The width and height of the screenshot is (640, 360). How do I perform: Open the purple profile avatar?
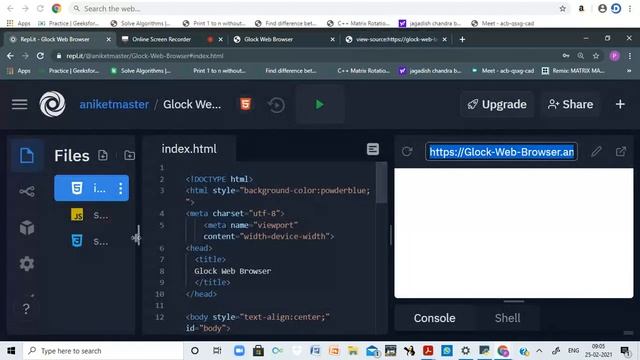click(614, 56)
